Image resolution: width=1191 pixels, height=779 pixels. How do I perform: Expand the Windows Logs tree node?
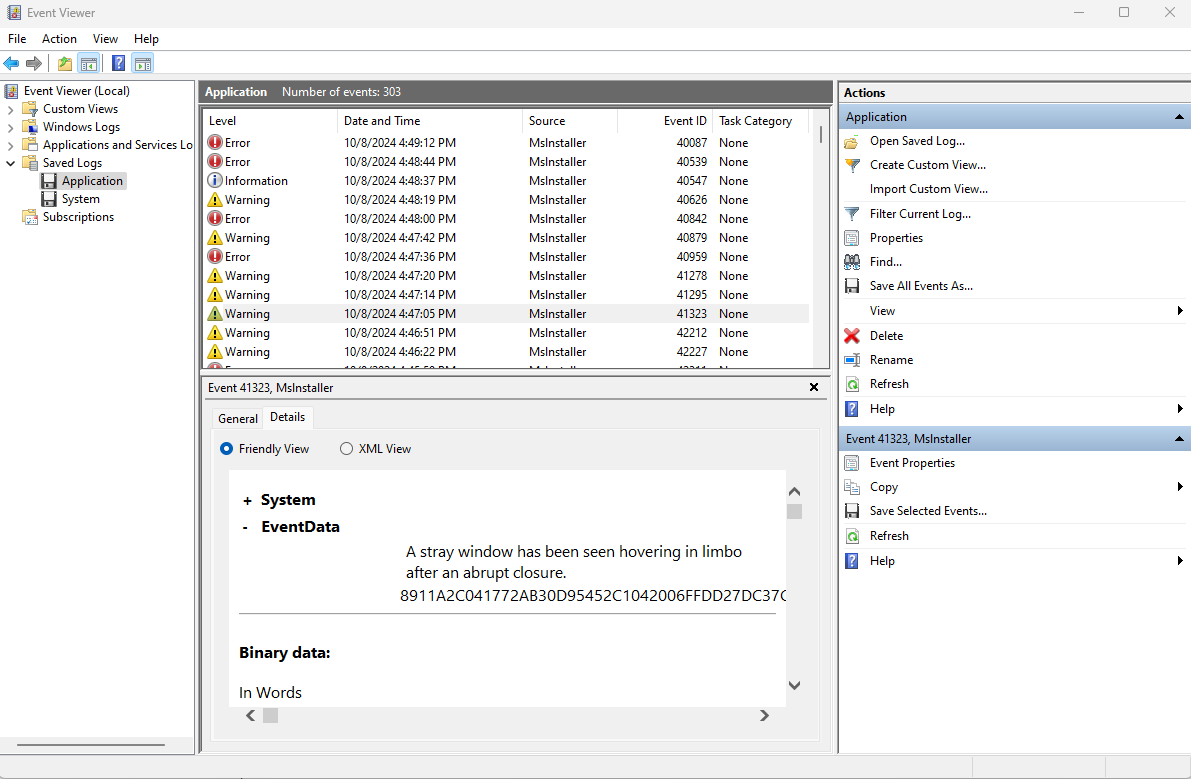pyautogui.click(x=11, y=128)
